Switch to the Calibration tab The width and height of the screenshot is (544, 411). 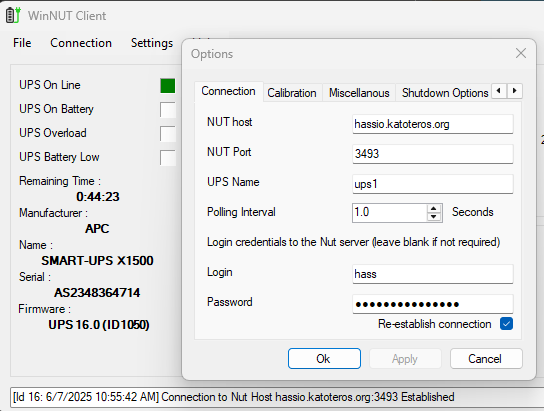point(292,93)
